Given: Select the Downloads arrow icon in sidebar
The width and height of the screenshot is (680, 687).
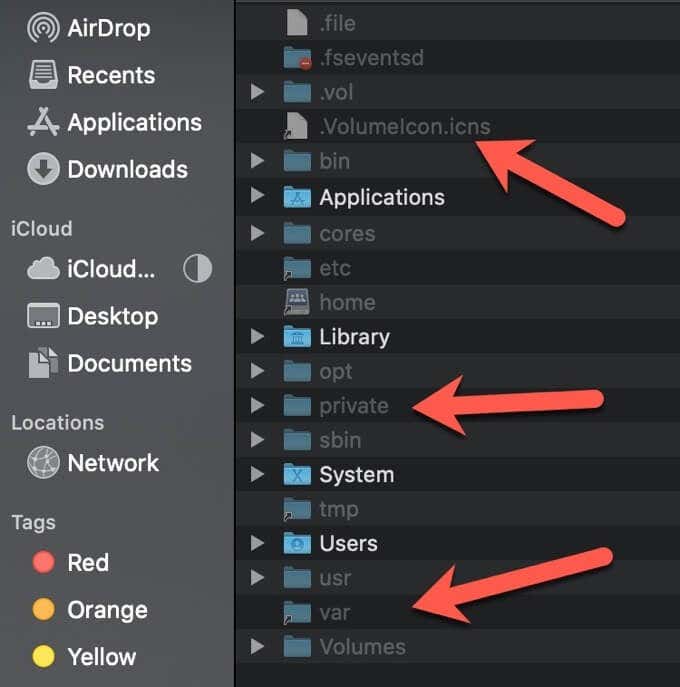Looking at the screenshot, I should click(x=43, y=169).
